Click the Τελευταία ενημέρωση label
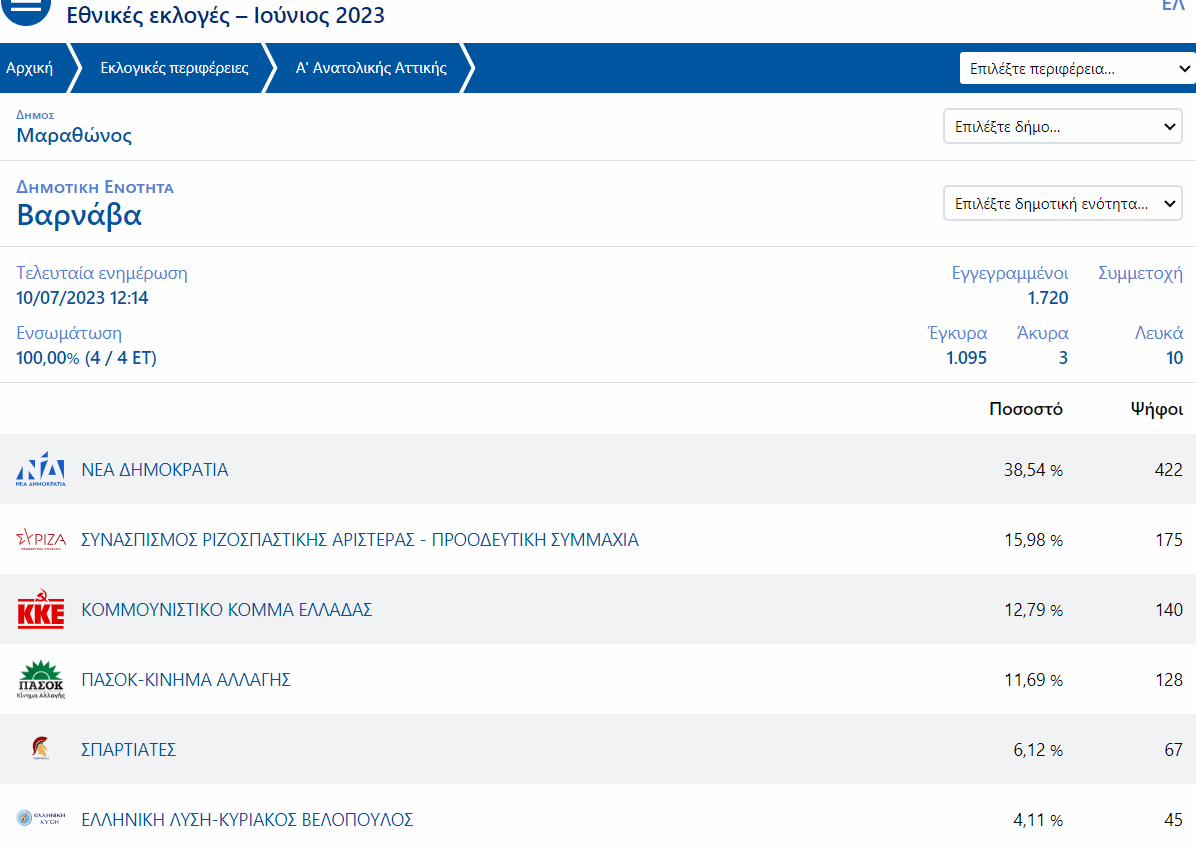This screenshot has width=1196, height=849. (101, 273)
